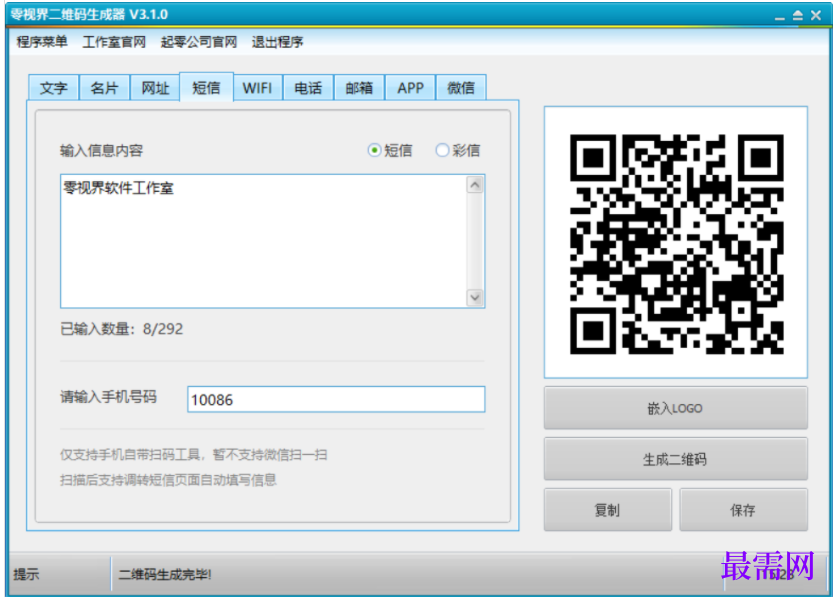Click the 输入信息内容 label
Viewport: 833px width, 597px height.
coord(101,151)
